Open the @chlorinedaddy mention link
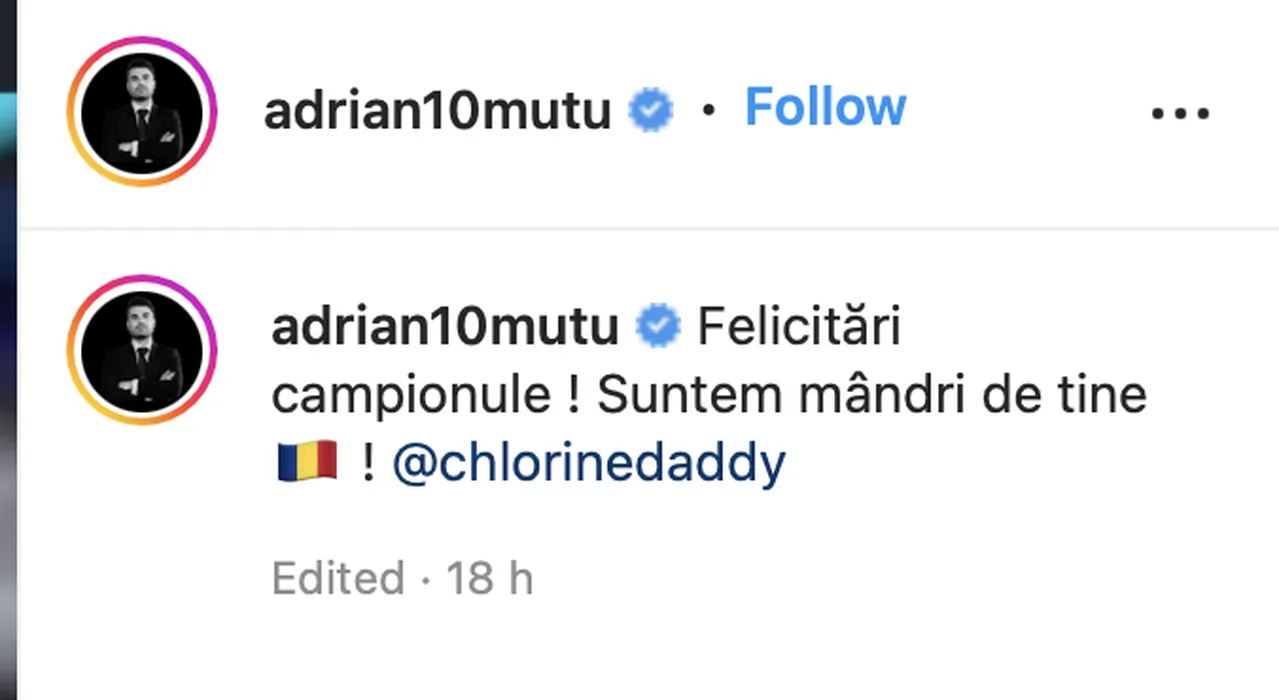The image size is (1279, 700). click(x=588, y=463)
